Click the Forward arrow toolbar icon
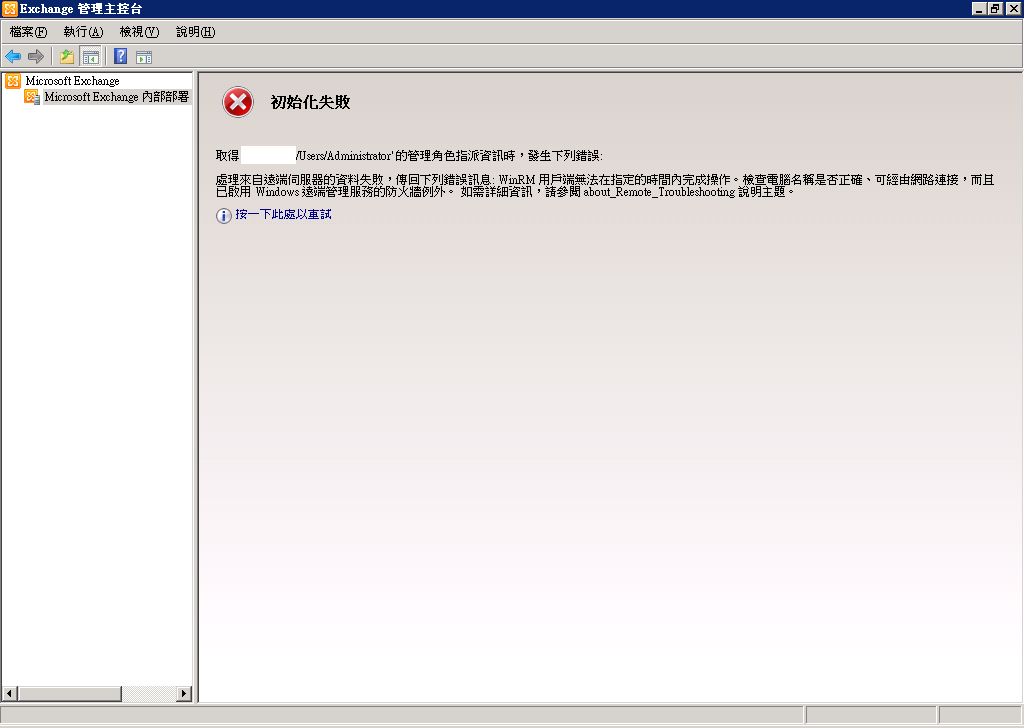The image size is (1024, 728). [x=36, y=57]
